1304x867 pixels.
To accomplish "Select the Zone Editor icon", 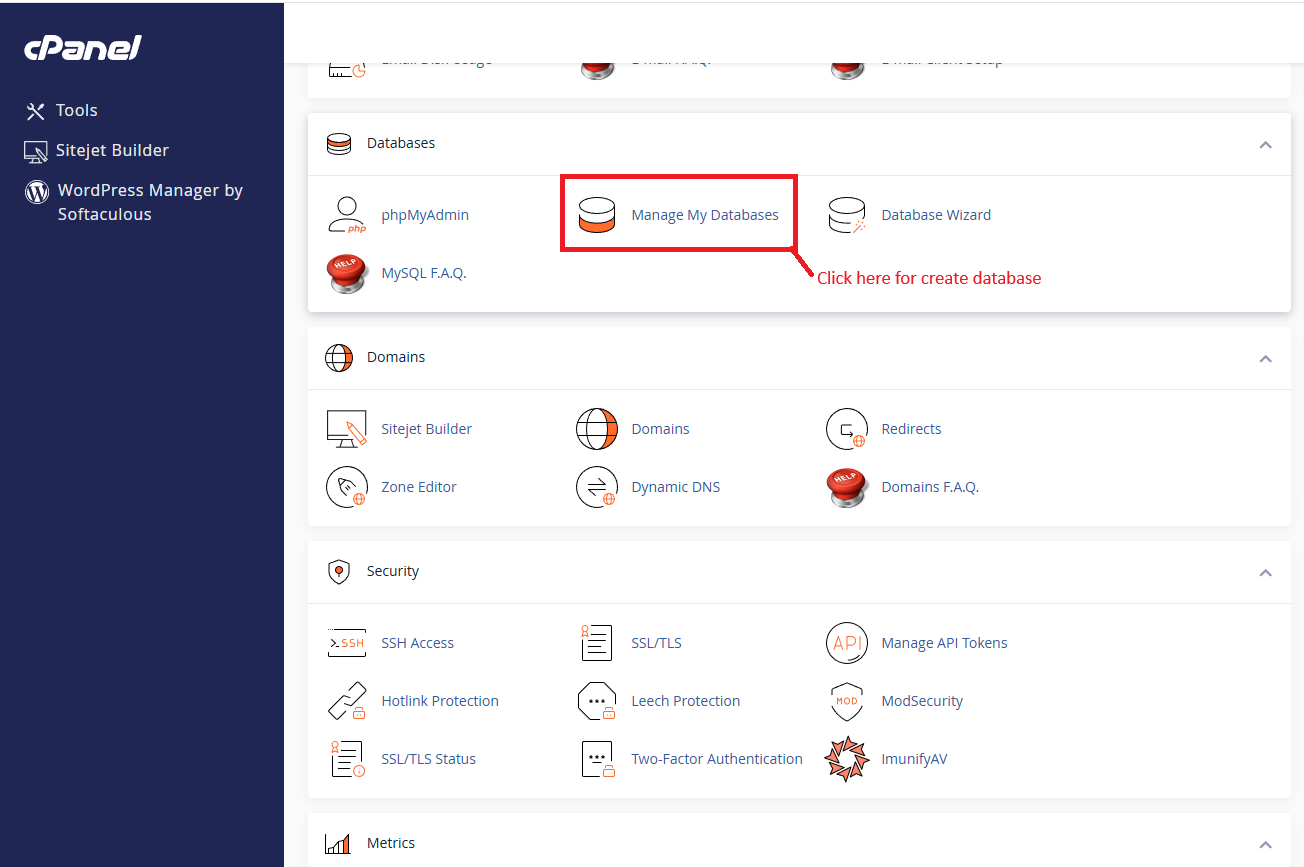I will (347, 487).
